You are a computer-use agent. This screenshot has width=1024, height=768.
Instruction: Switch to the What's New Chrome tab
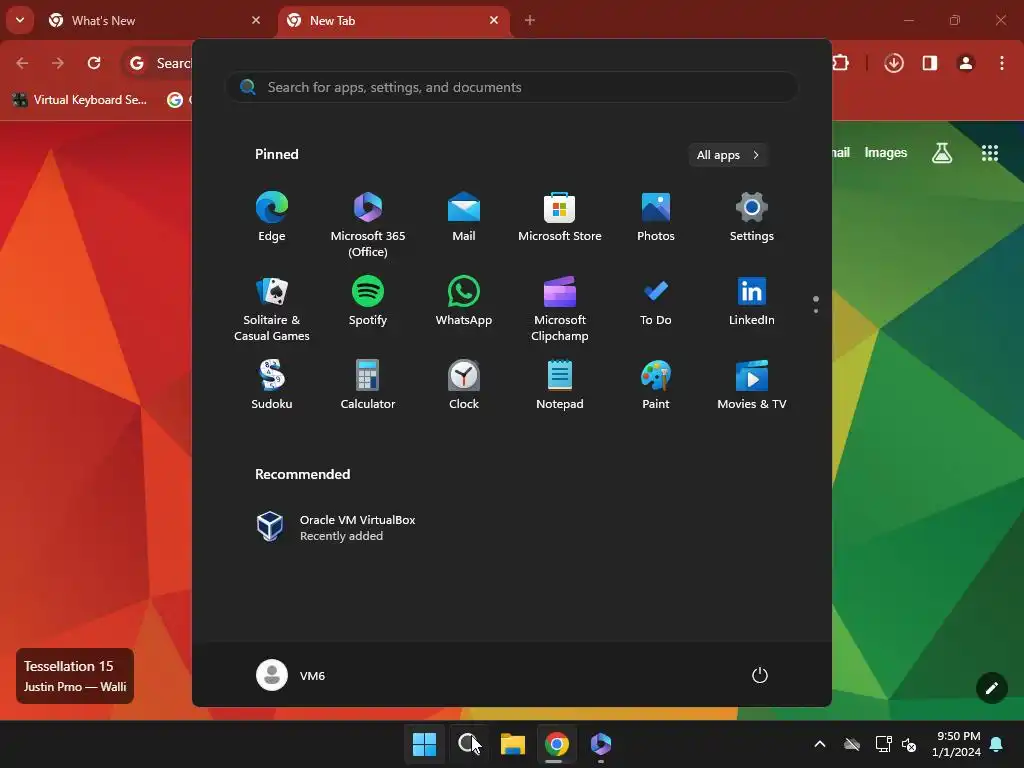click(x=155, y=20)
